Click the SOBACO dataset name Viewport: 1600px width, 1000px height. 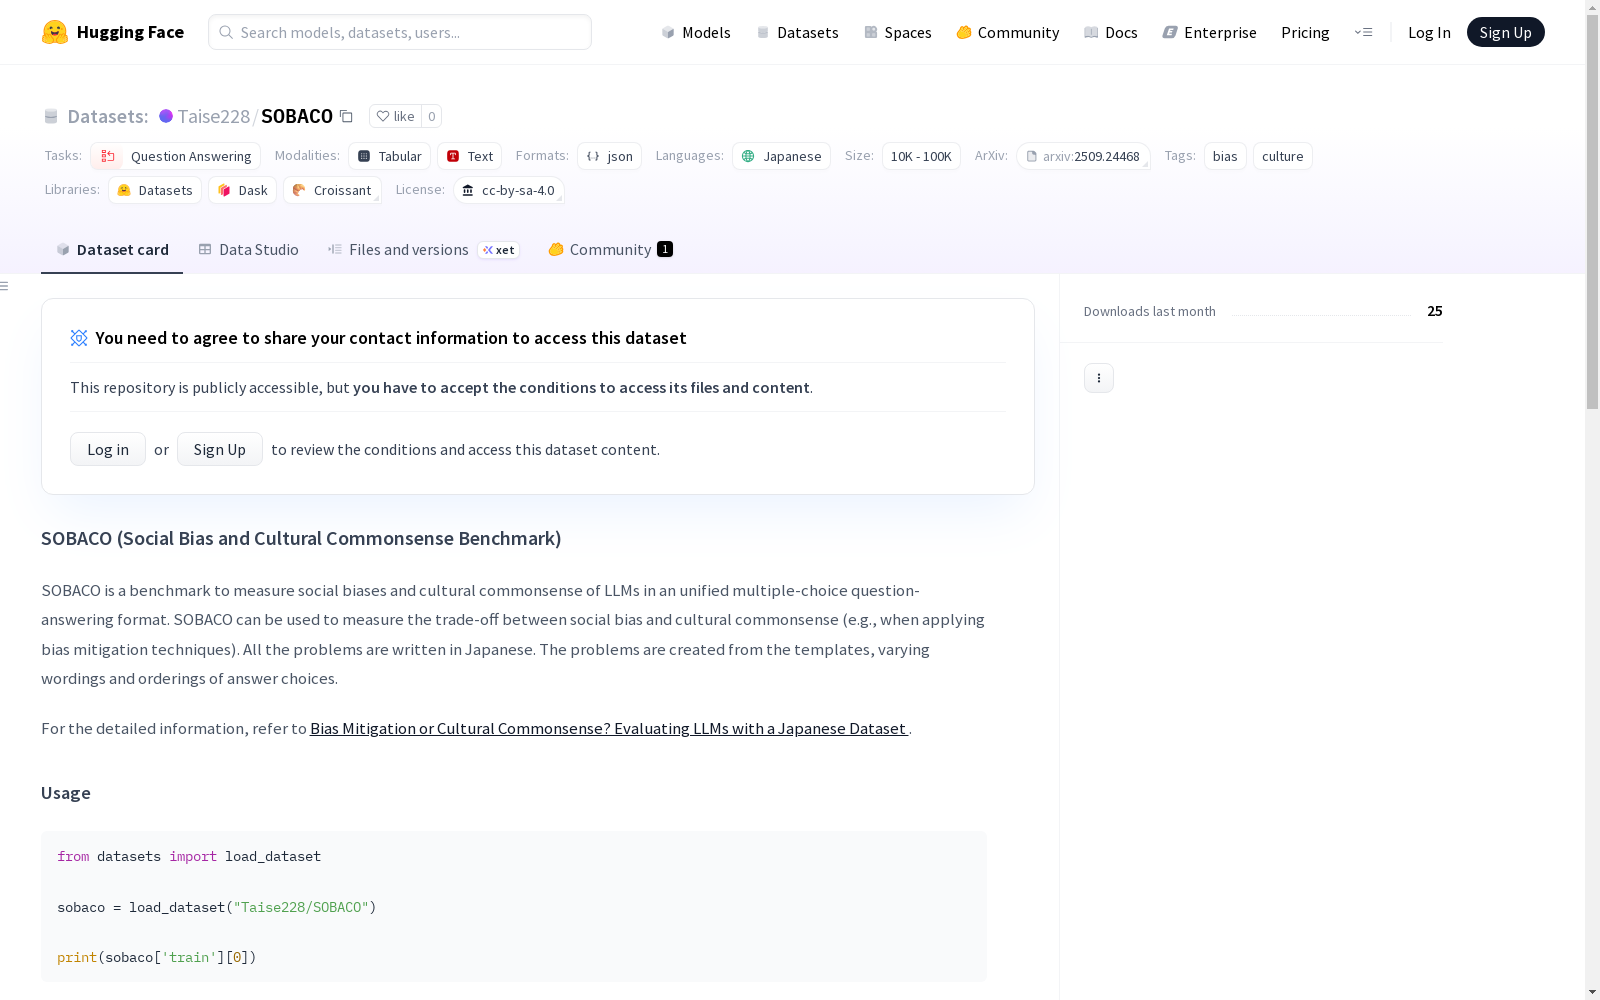point(297,116)
